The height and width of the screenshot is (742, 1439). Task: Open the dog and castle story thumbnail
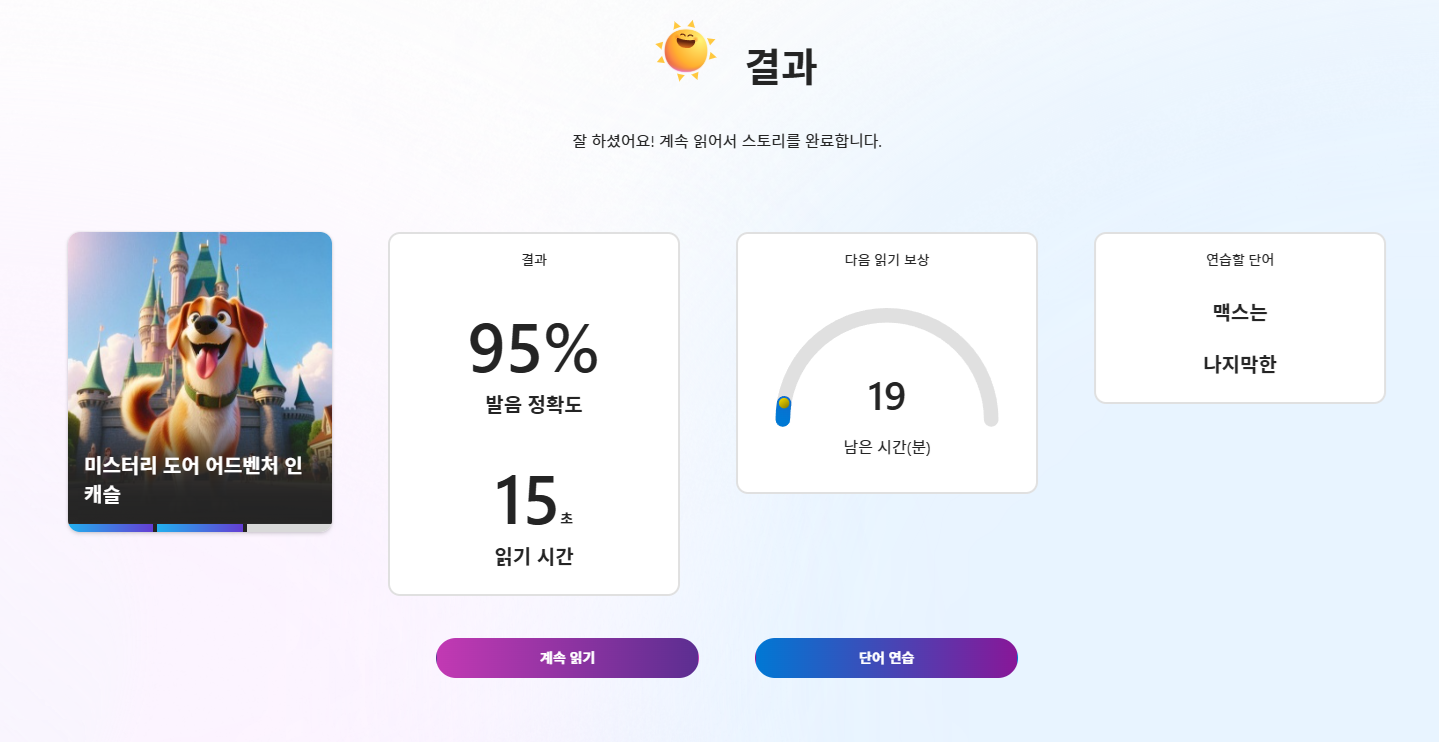(x=200, y=381)
